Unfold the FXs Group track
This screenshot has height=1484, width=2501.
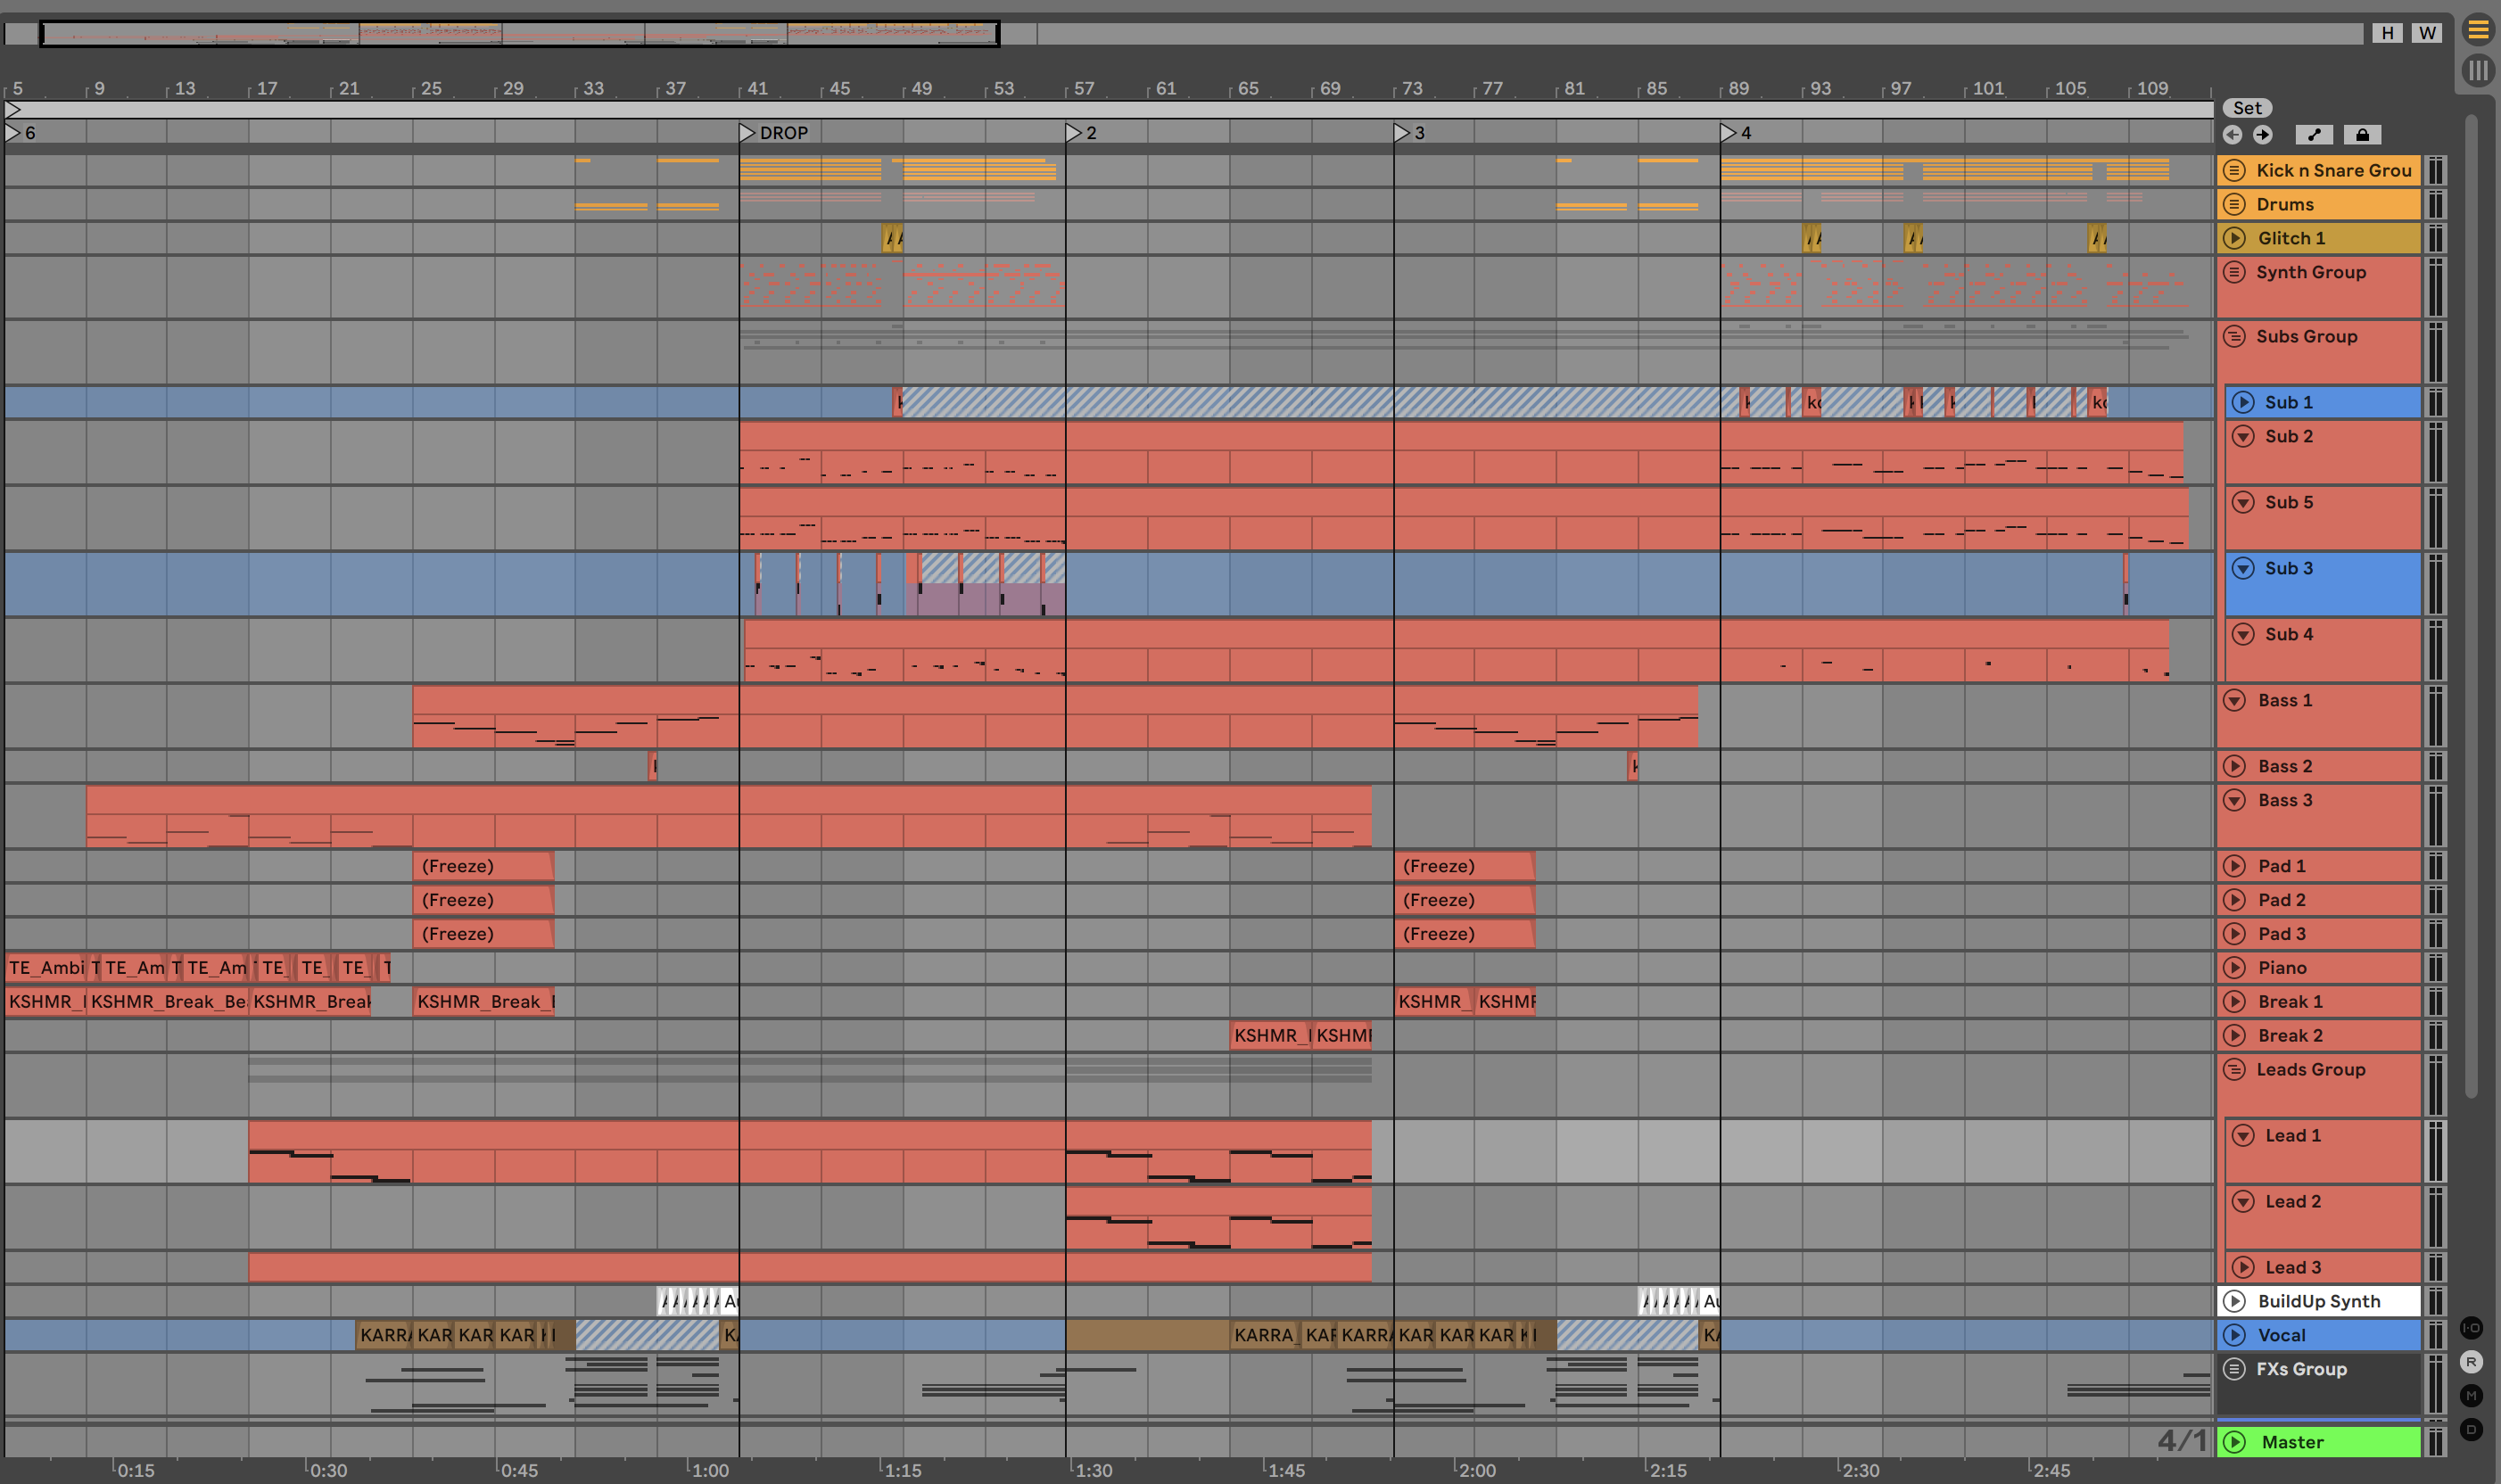coord(2234,1369)
